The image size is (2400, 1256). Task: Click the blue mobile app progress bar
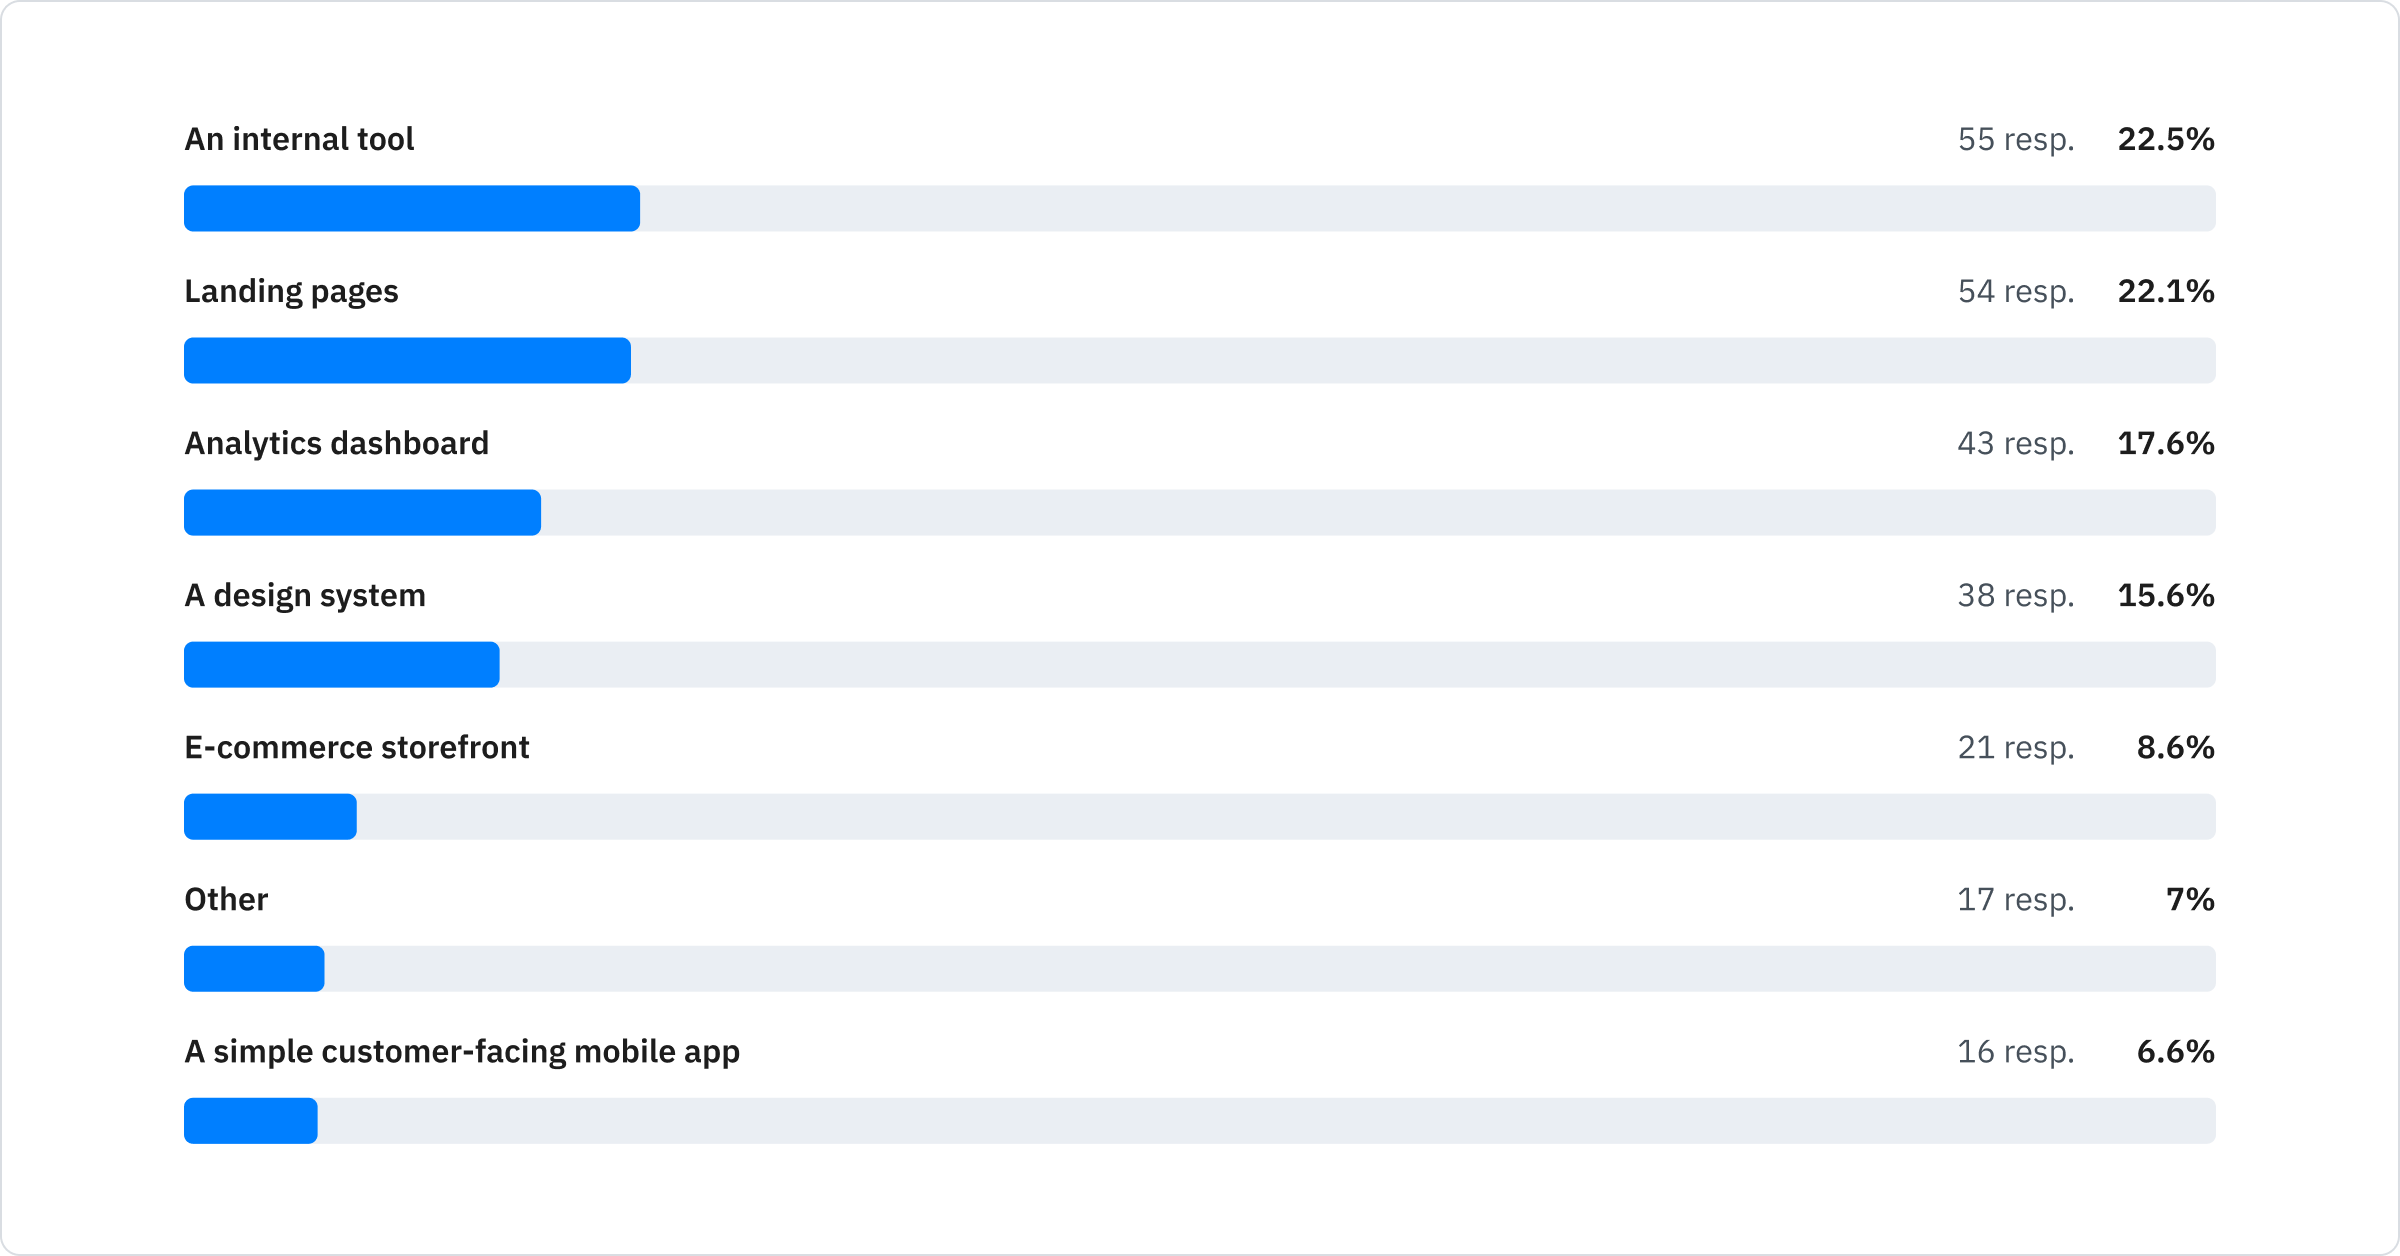click(250, 1120)
